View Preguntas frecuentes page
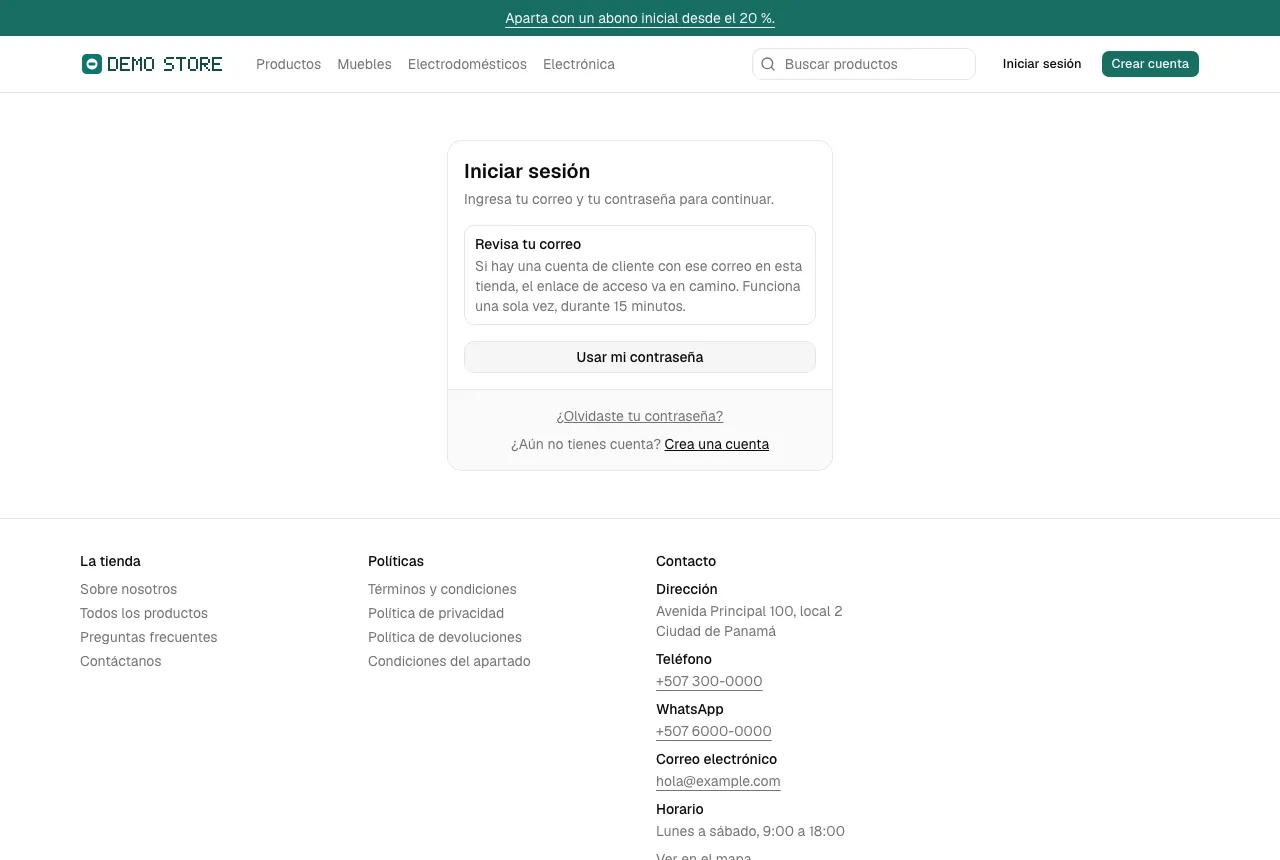This screenshot has width=1280, height=860. pos(148,637)
